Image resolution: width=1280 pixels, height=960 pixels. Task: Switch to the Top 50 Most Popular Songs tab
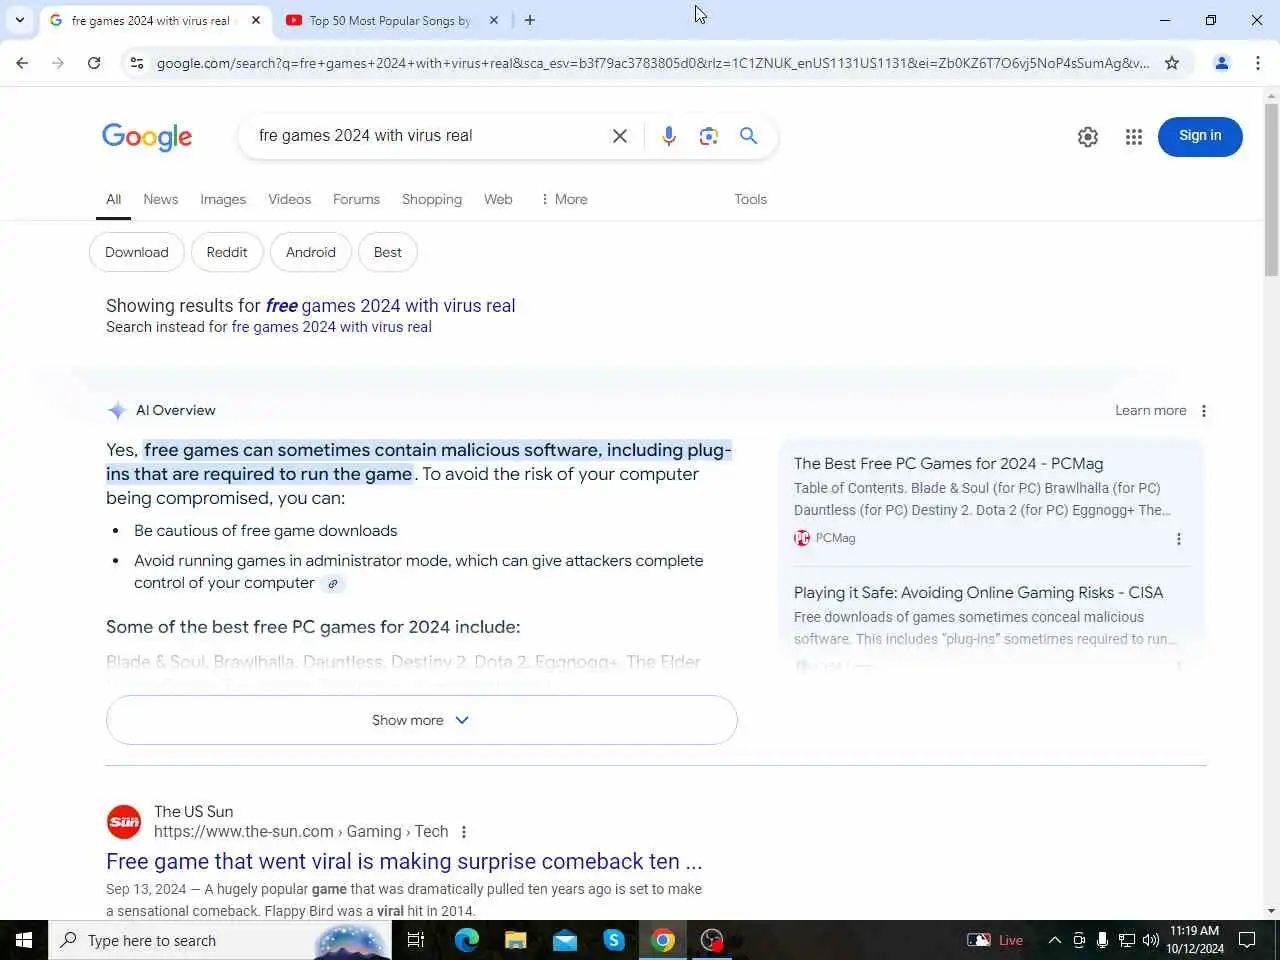390,20
